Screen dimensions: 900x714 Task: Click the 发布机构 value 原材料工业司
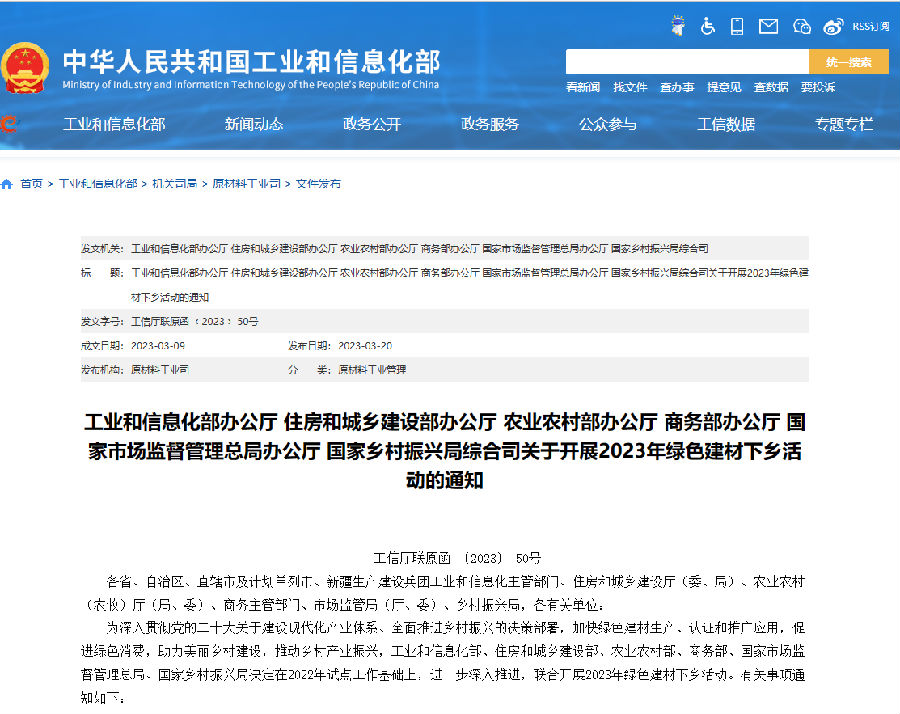coord(160,370)
